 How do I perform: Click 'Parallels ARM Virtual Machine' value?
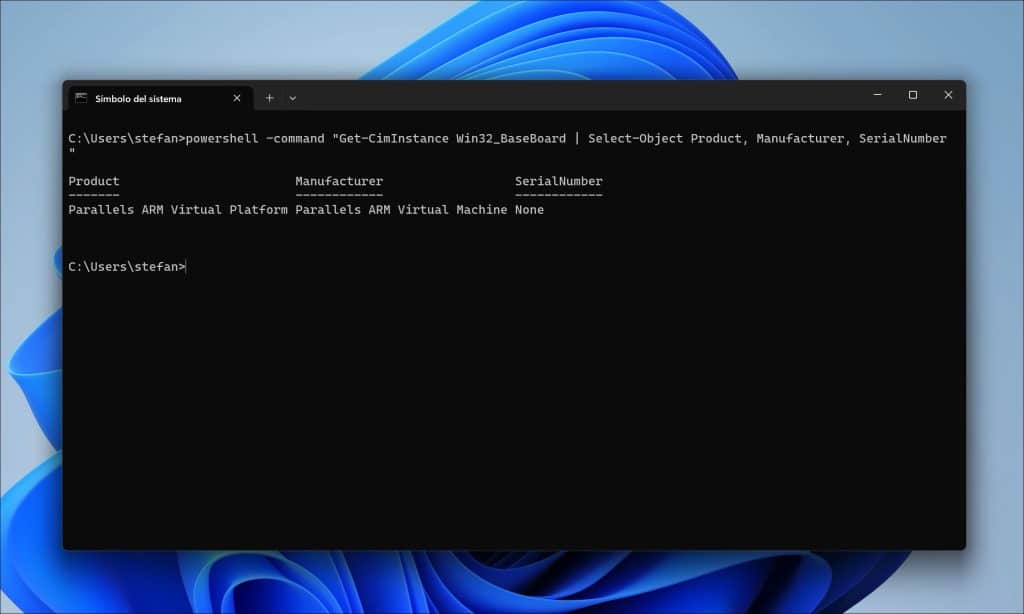click(x=401, y=210)
